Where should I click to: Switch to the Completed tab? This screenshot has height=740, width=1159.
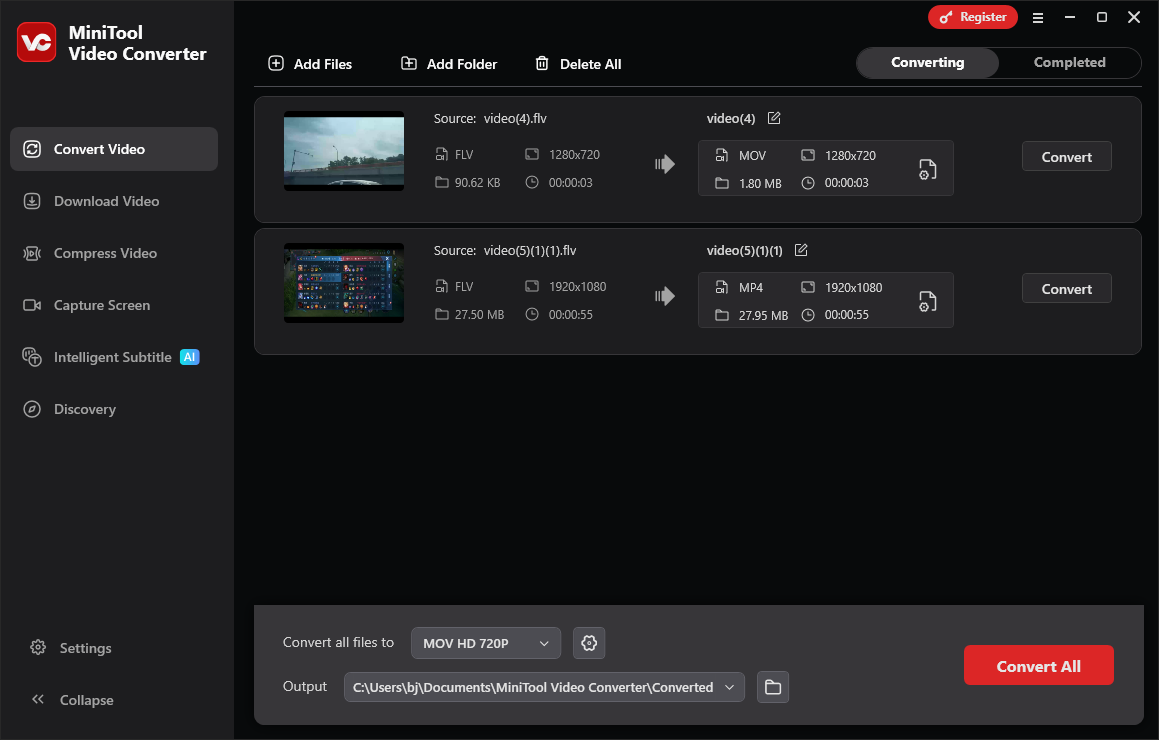[1069, 62]
